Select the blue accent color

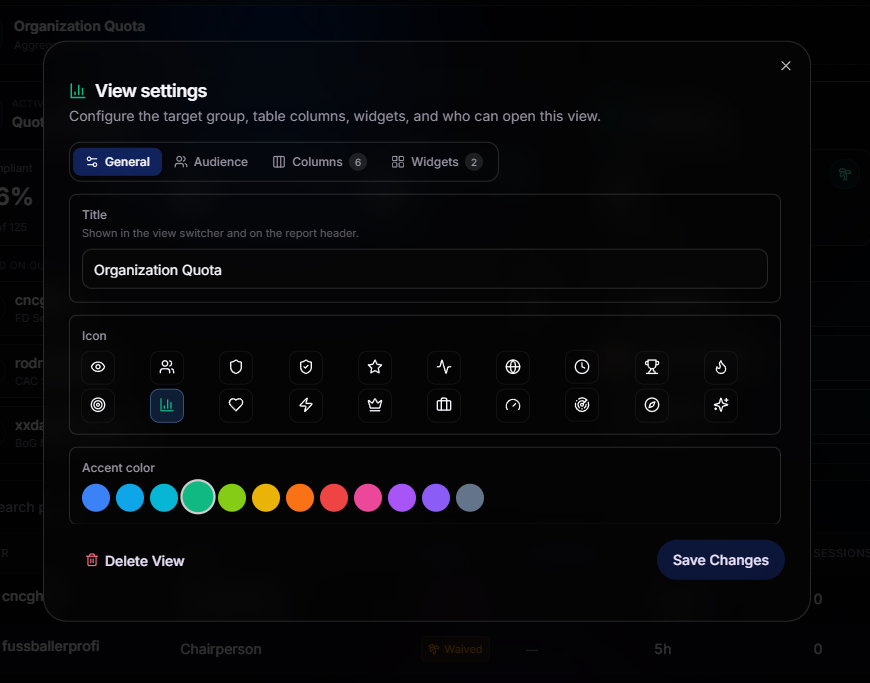(x=96, y=498)
